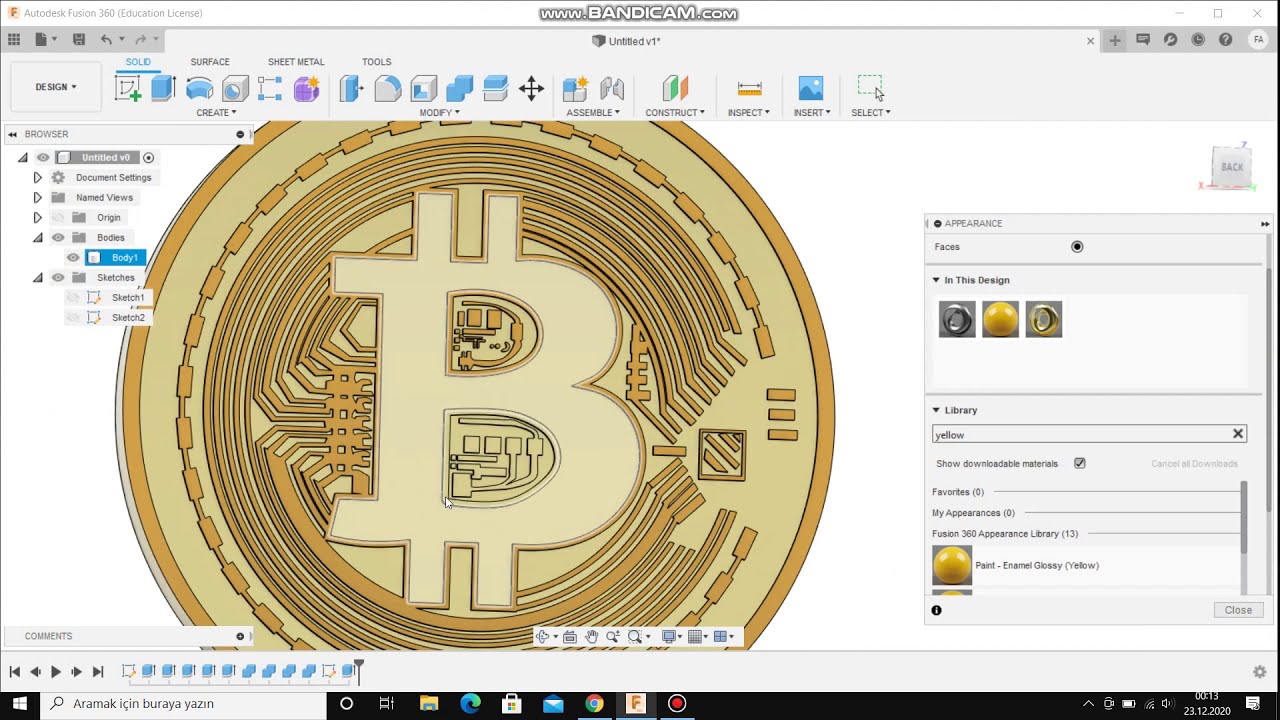Select the Revolve tool
The width and height of the screenshot is (1280, 720).
(x=199, y=88)
